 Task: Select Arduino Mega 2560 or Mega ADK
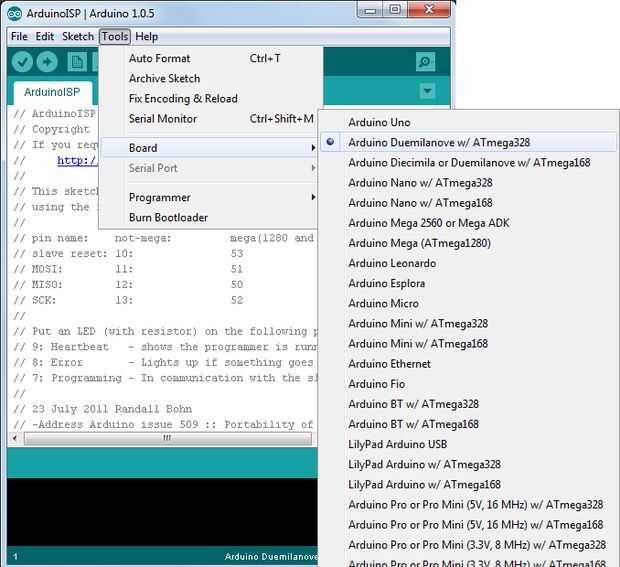click(x=469, y=223)
